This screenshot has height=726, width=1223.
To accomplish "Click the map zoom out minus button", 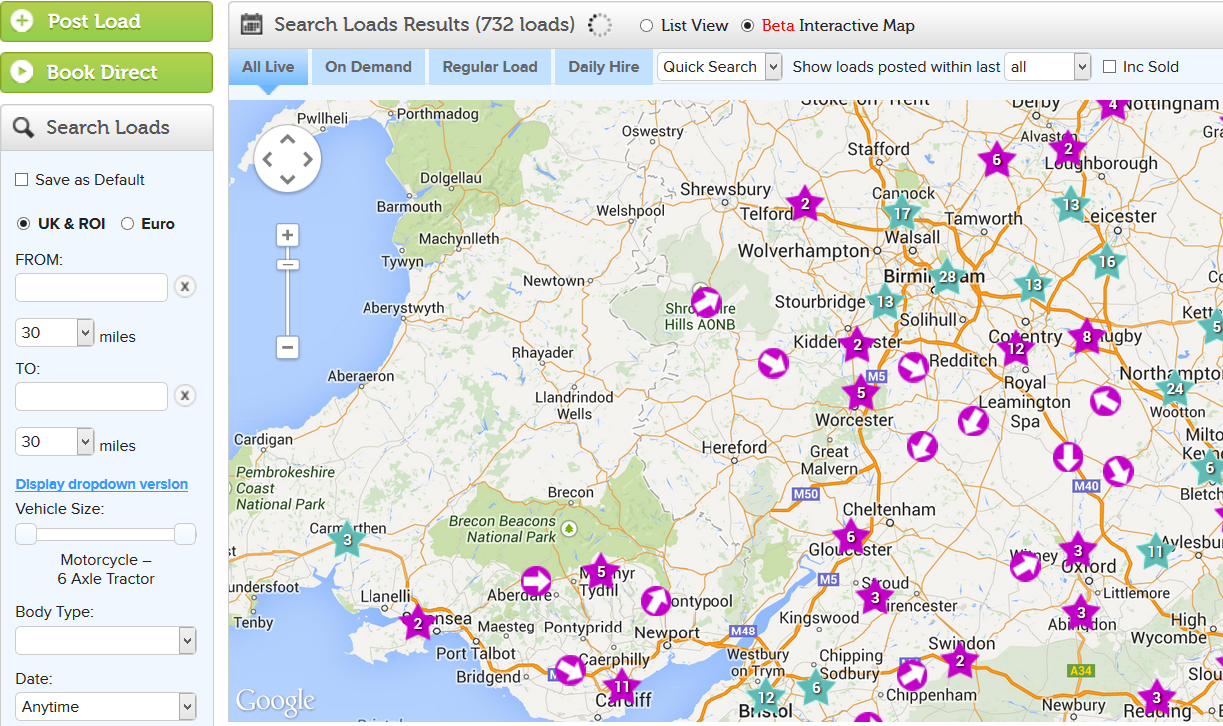I will 287,348.
